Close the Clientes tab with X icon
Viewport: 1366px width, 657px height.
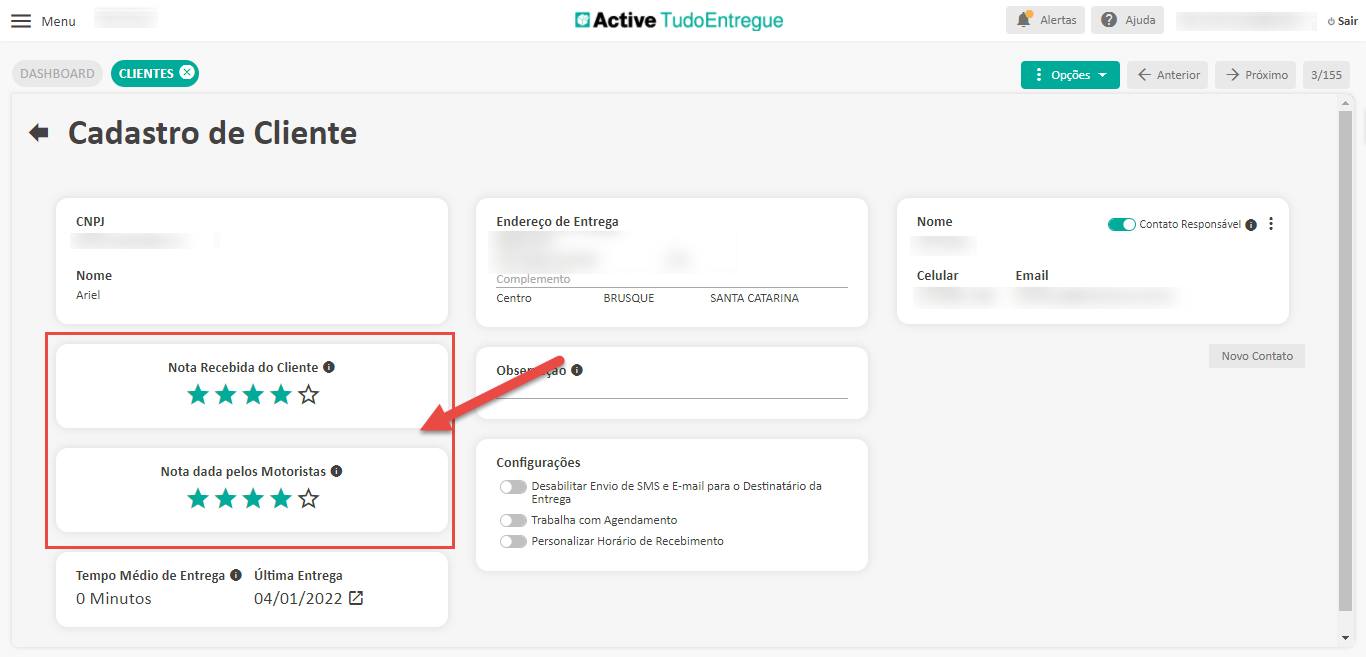(x=187, y=73)
